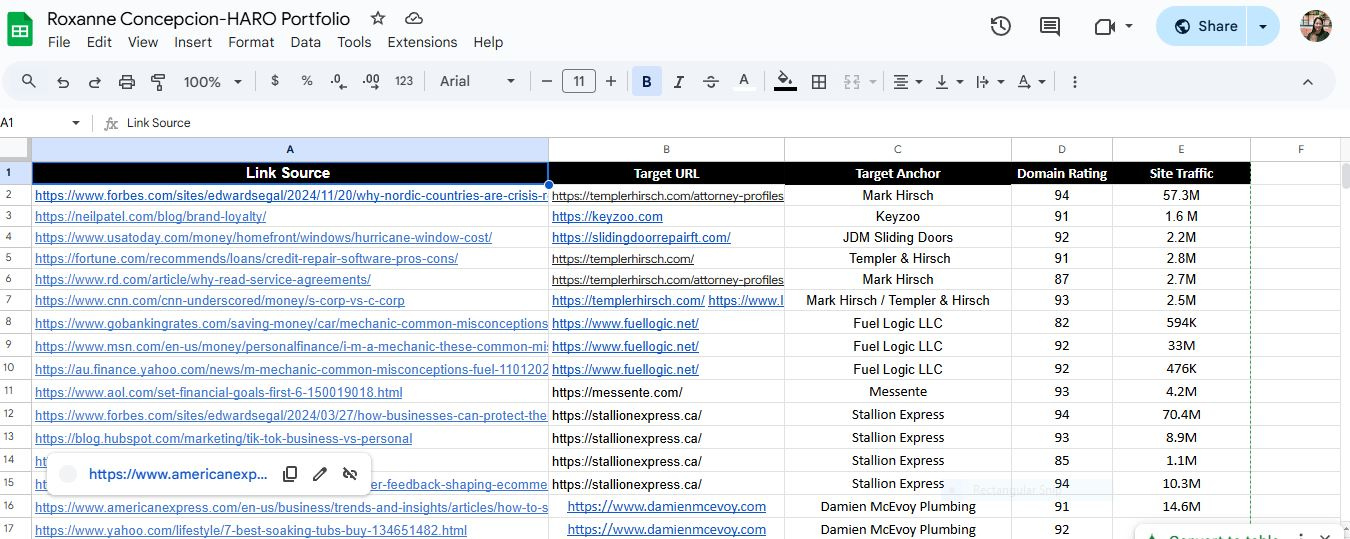Open the comments panel icon
Image resolution: width=1350 pixels, height=539 pixels.
click(1050, 27)
